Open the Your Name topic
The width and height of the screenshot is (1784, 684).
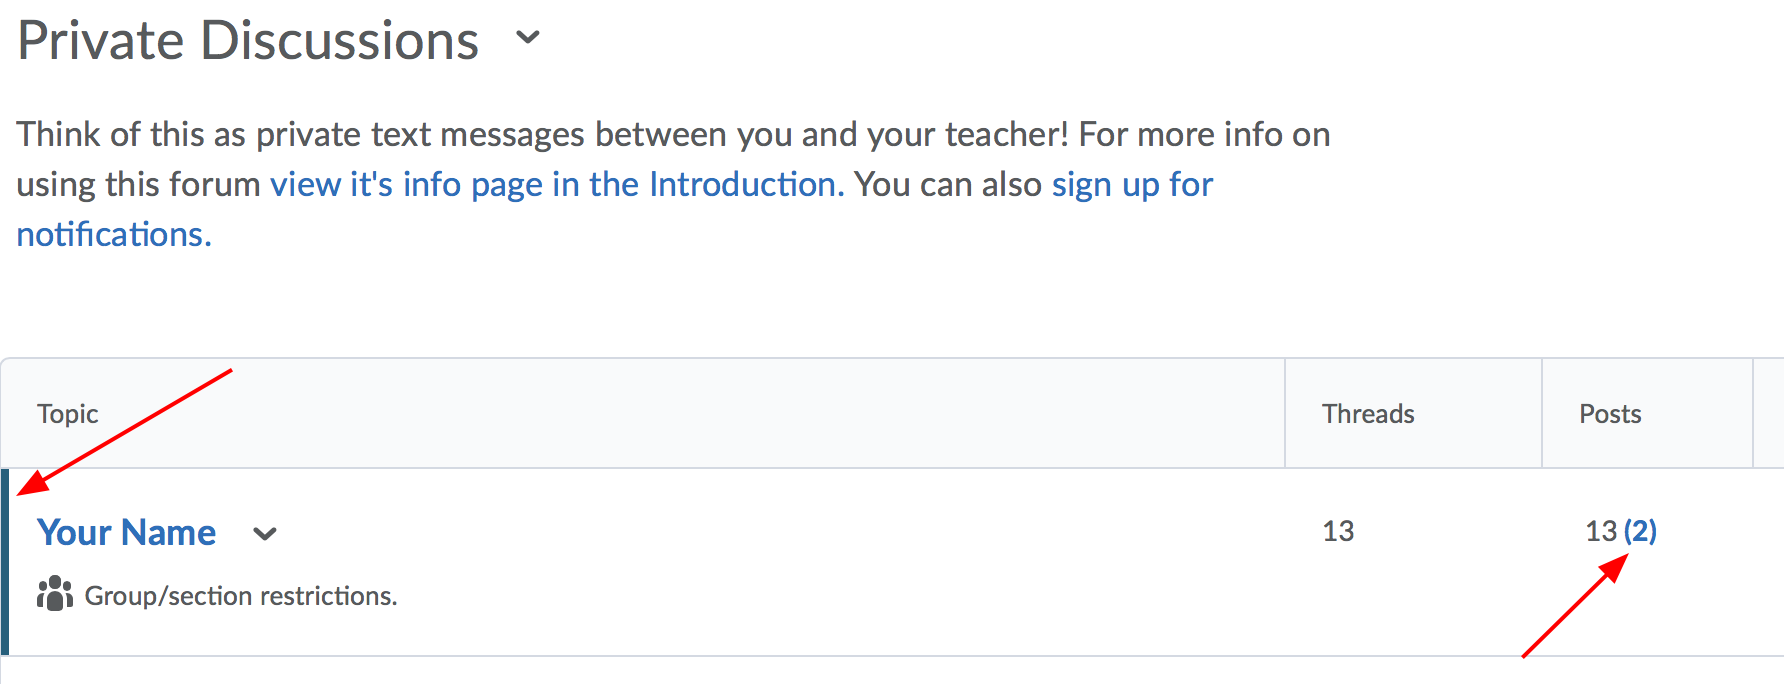126,533
